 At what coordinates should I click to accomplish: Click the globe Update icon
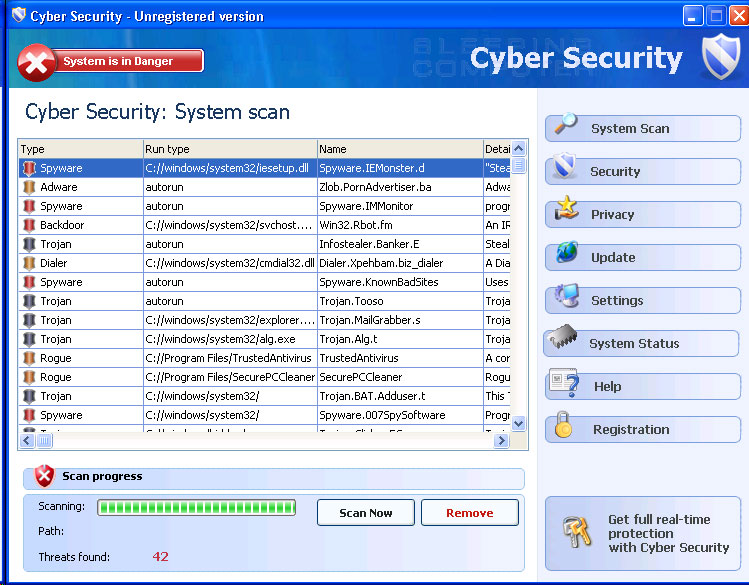coord(567,252)
